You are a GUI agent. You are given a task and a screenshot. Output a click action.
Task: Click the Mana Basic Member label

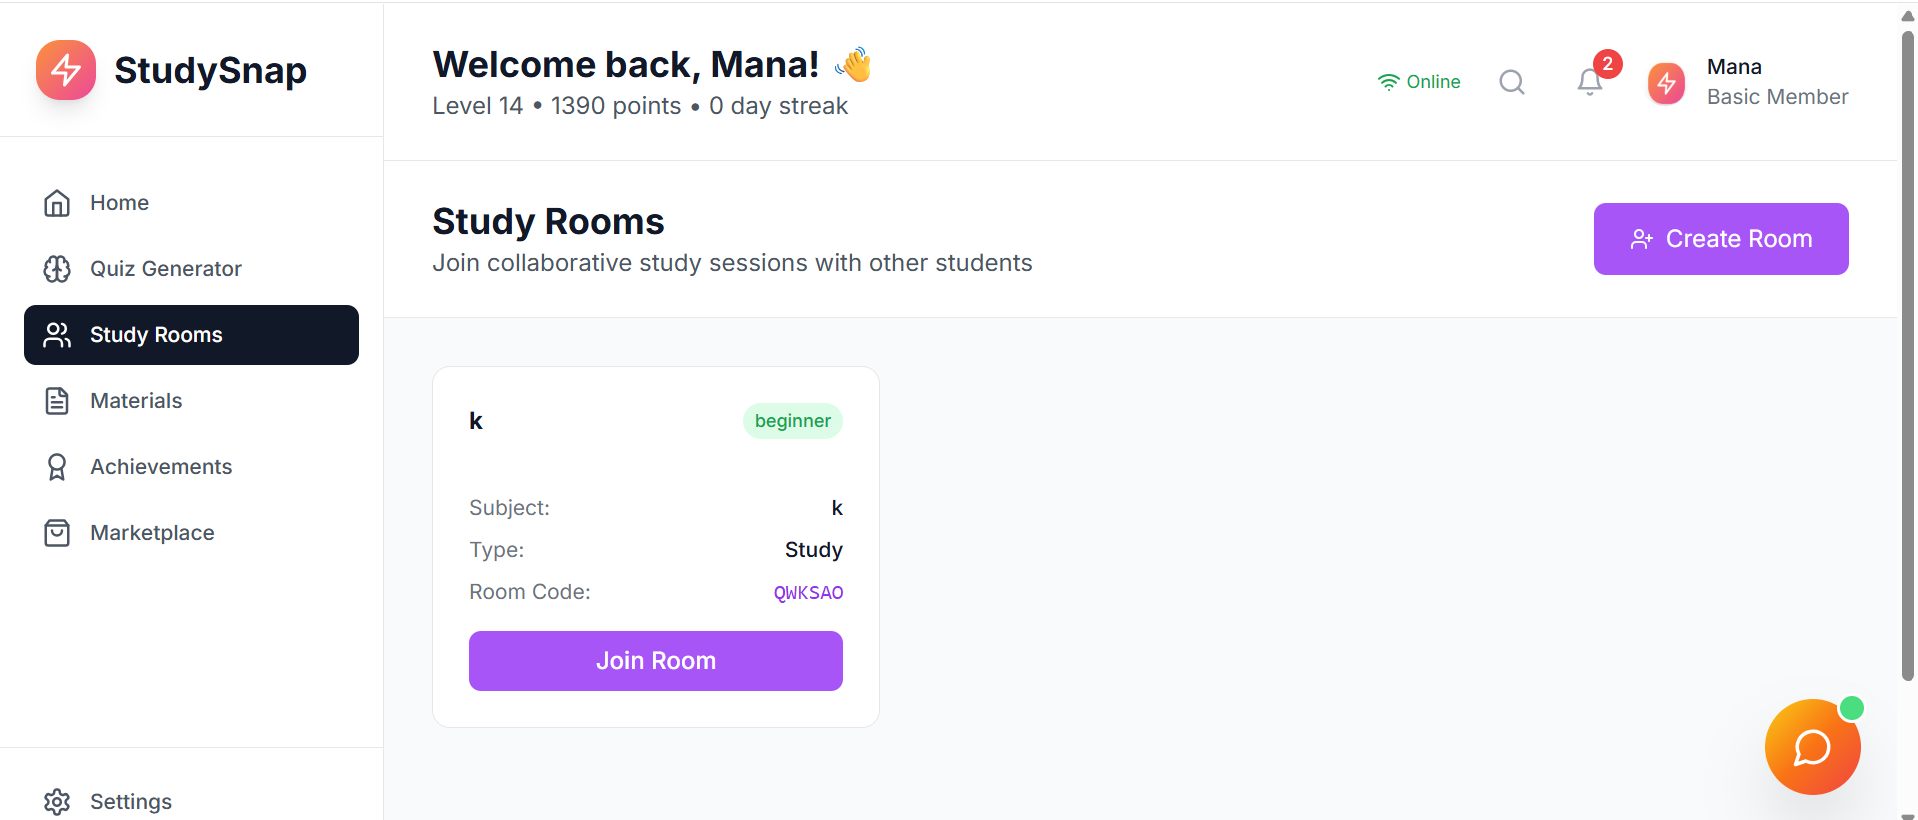tap(1776, 82)
